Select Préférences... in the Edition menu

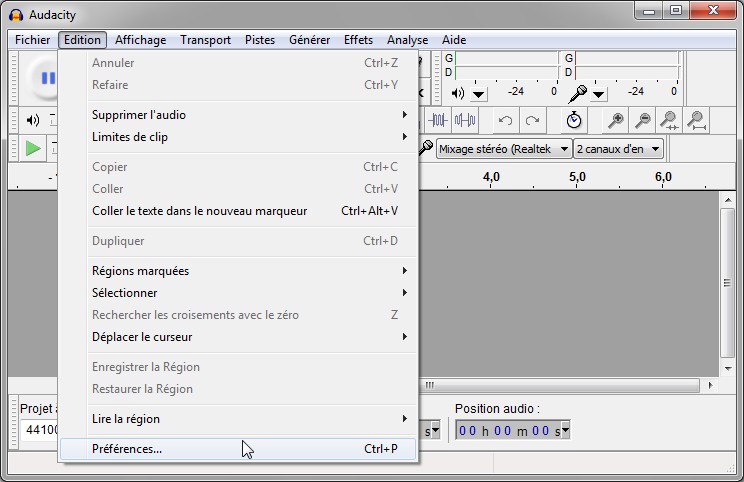pos(127,449)
